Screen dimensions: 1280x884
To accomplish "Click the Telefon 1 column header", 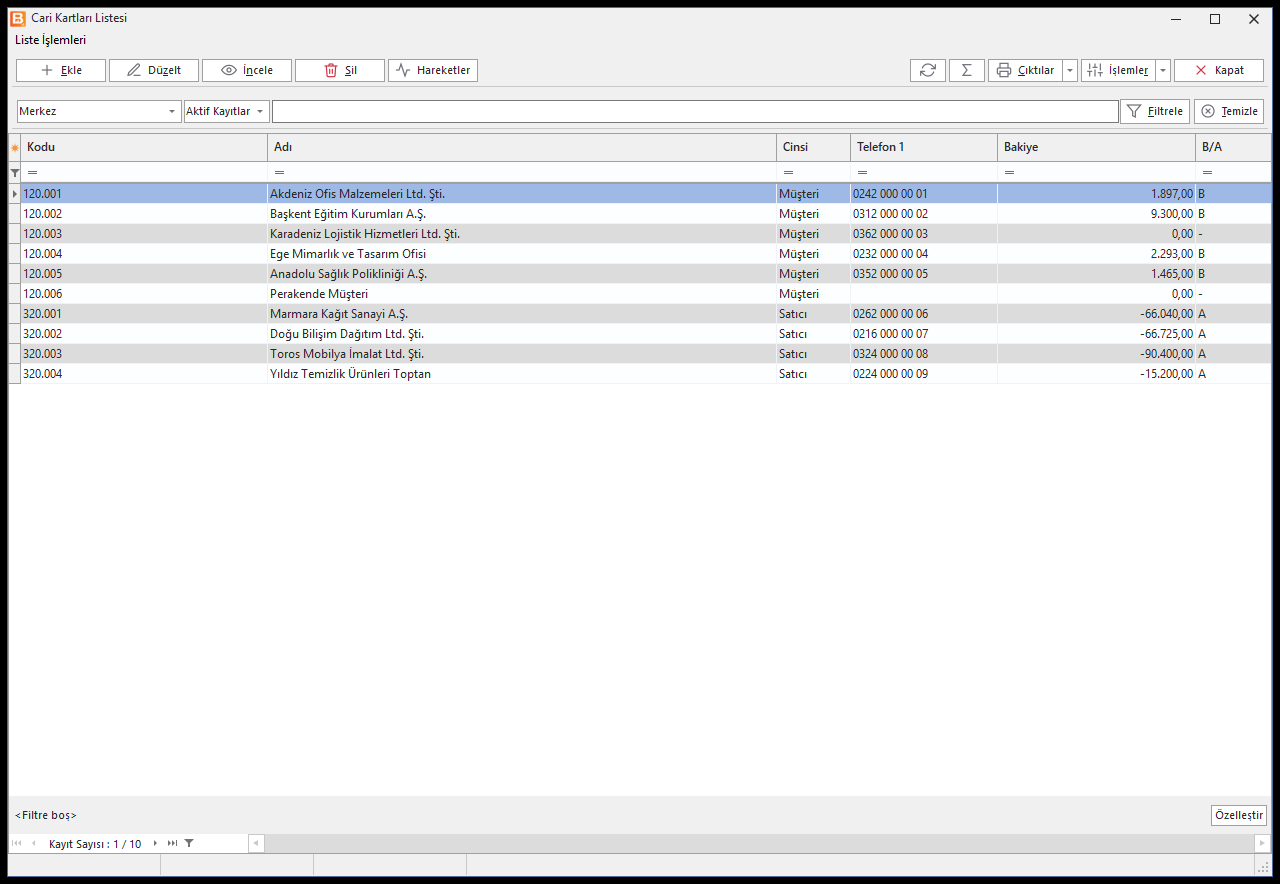I will (x=924, y=148).
